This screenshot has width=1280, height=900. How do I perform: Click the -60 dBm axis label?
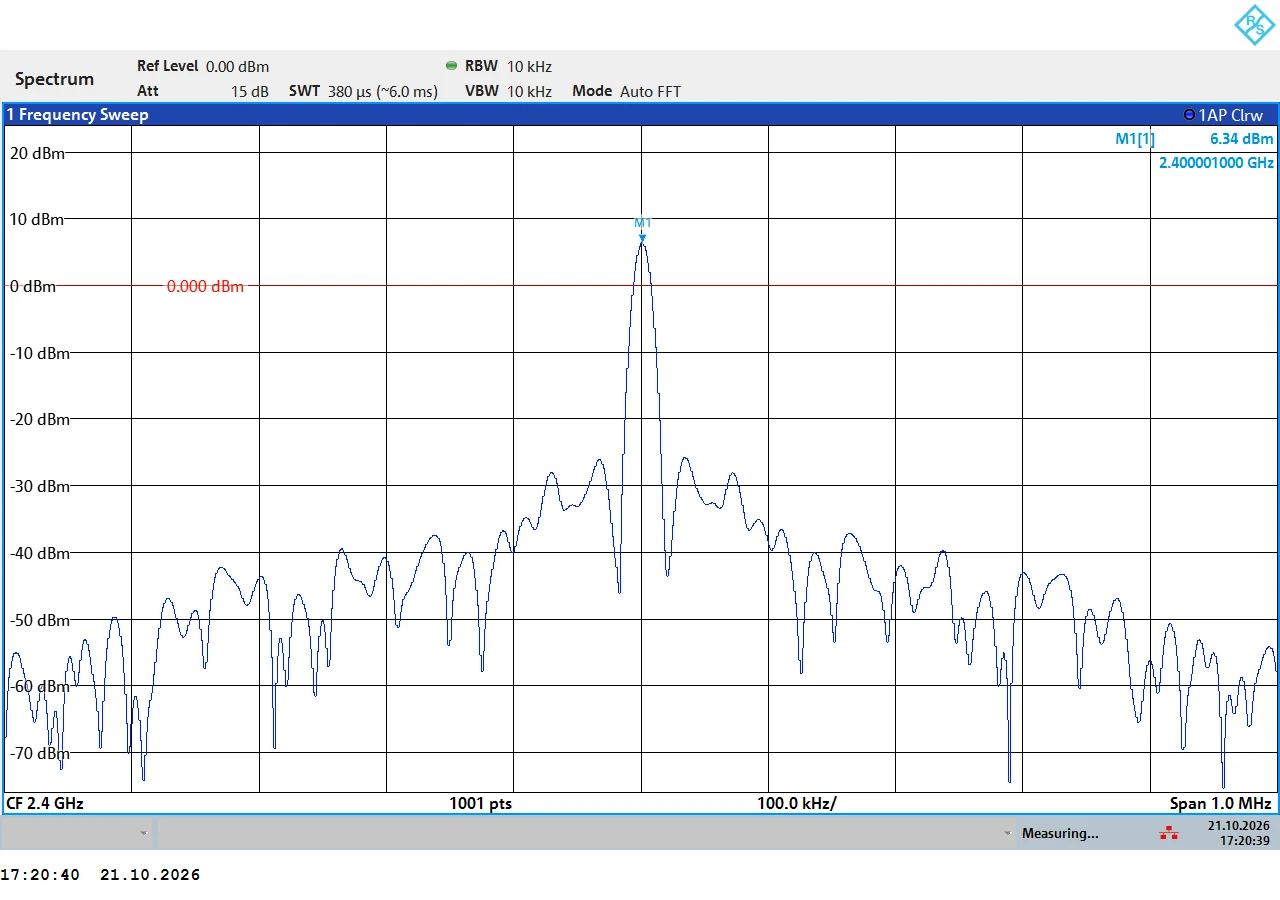click(x=40, y=686)
